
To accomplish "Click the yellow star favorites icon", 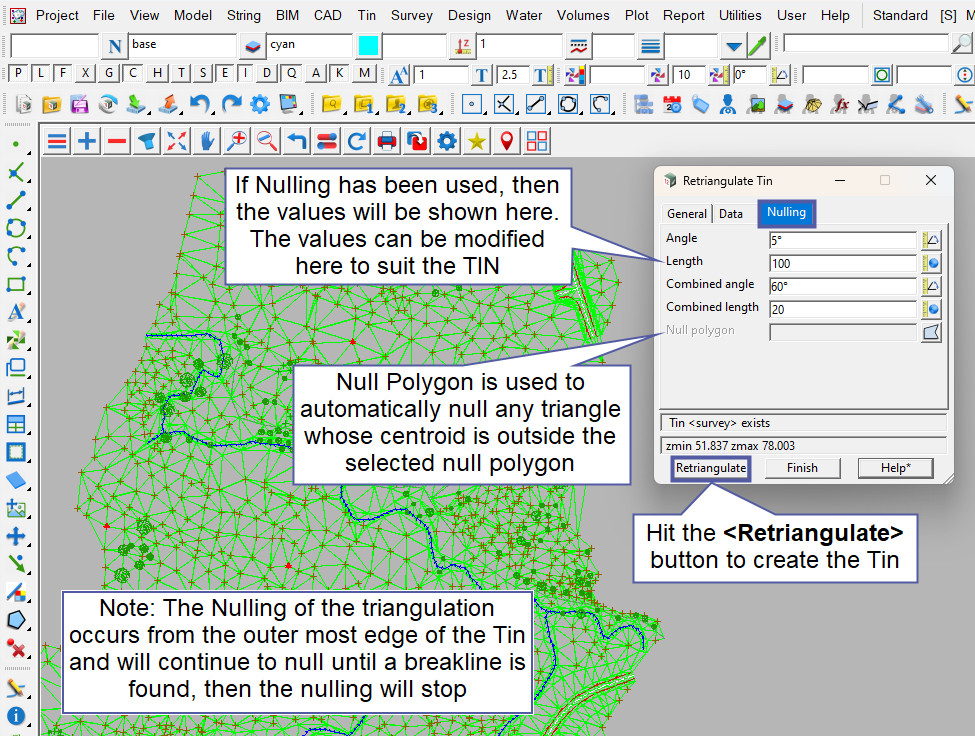I will (477, 142).
